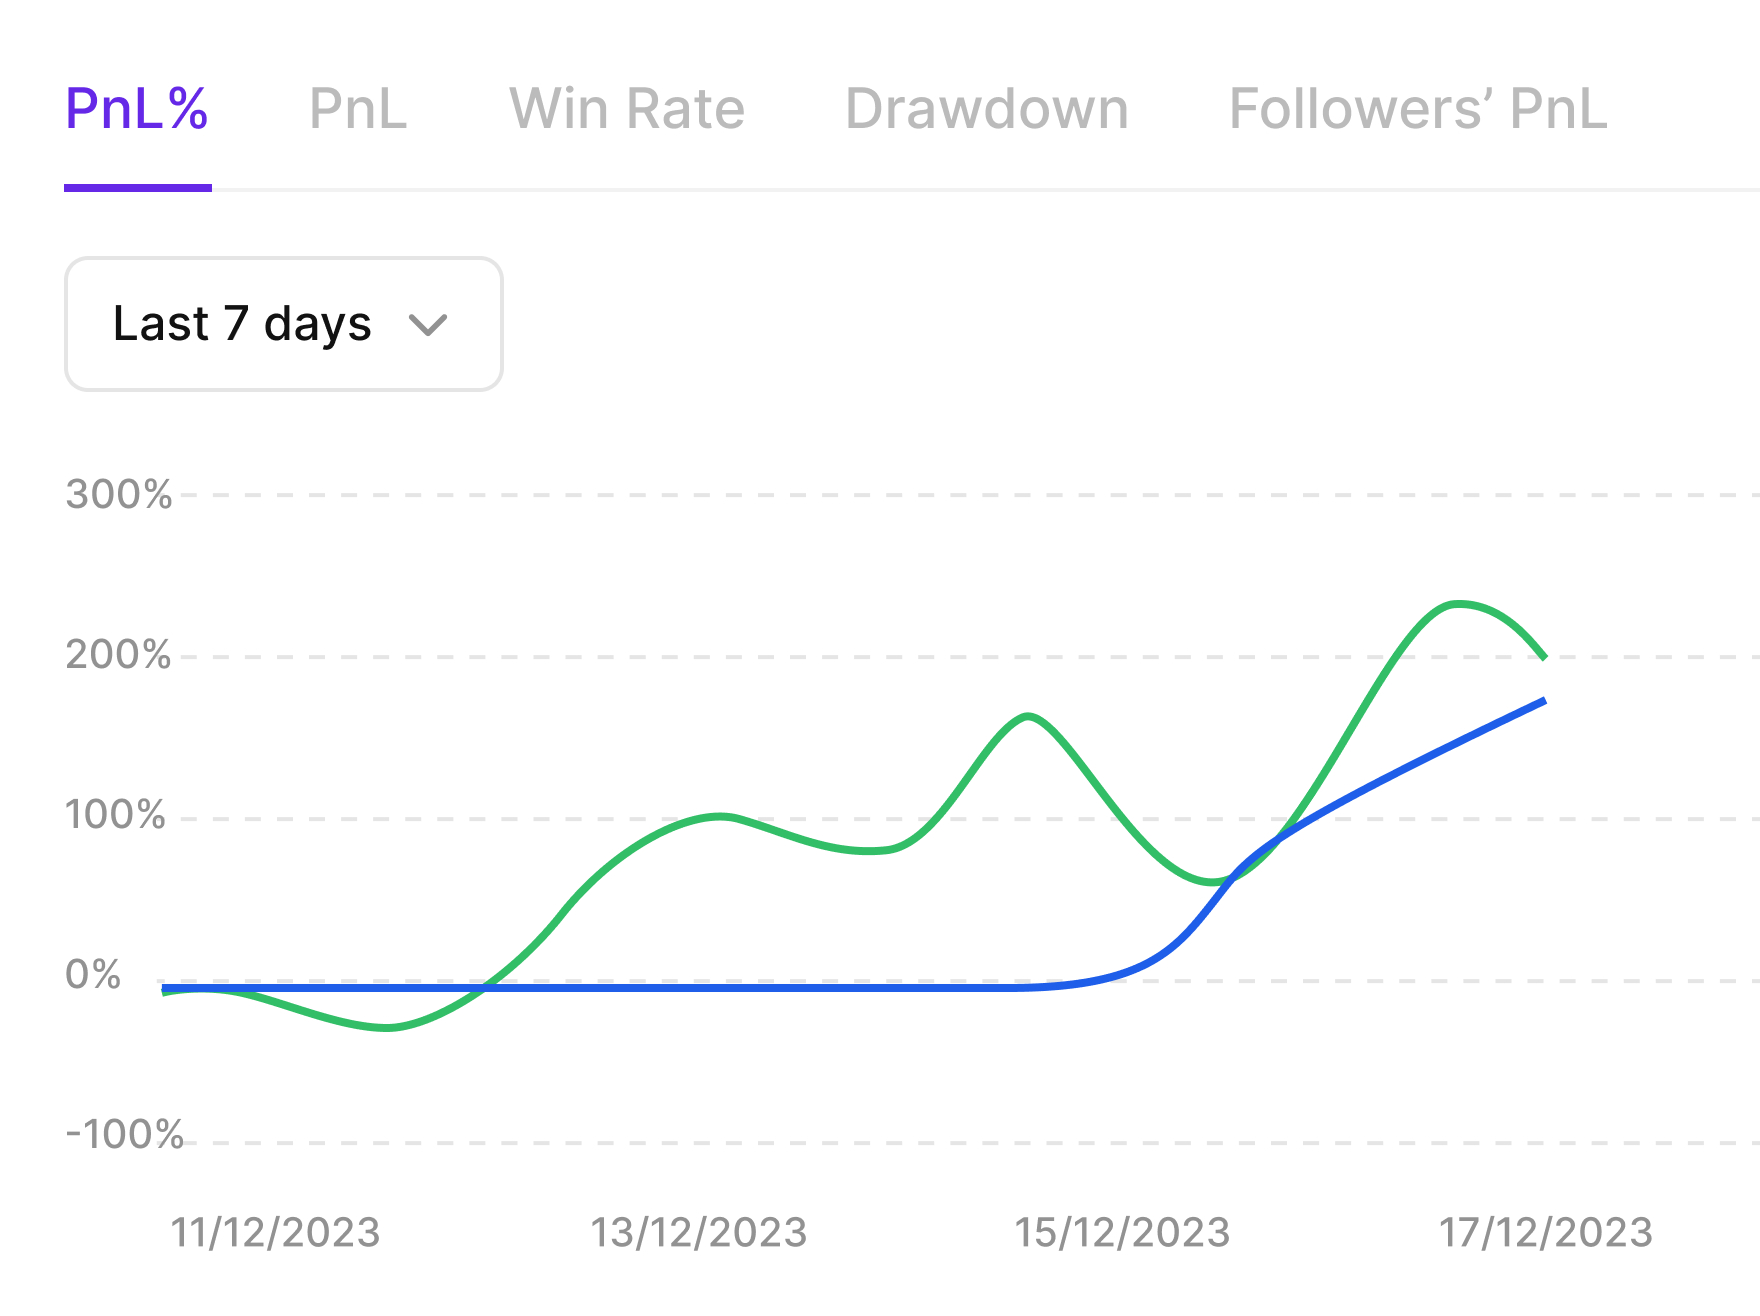Click the green line's dip below 0%
1760x1316 pixels.
388,1027
